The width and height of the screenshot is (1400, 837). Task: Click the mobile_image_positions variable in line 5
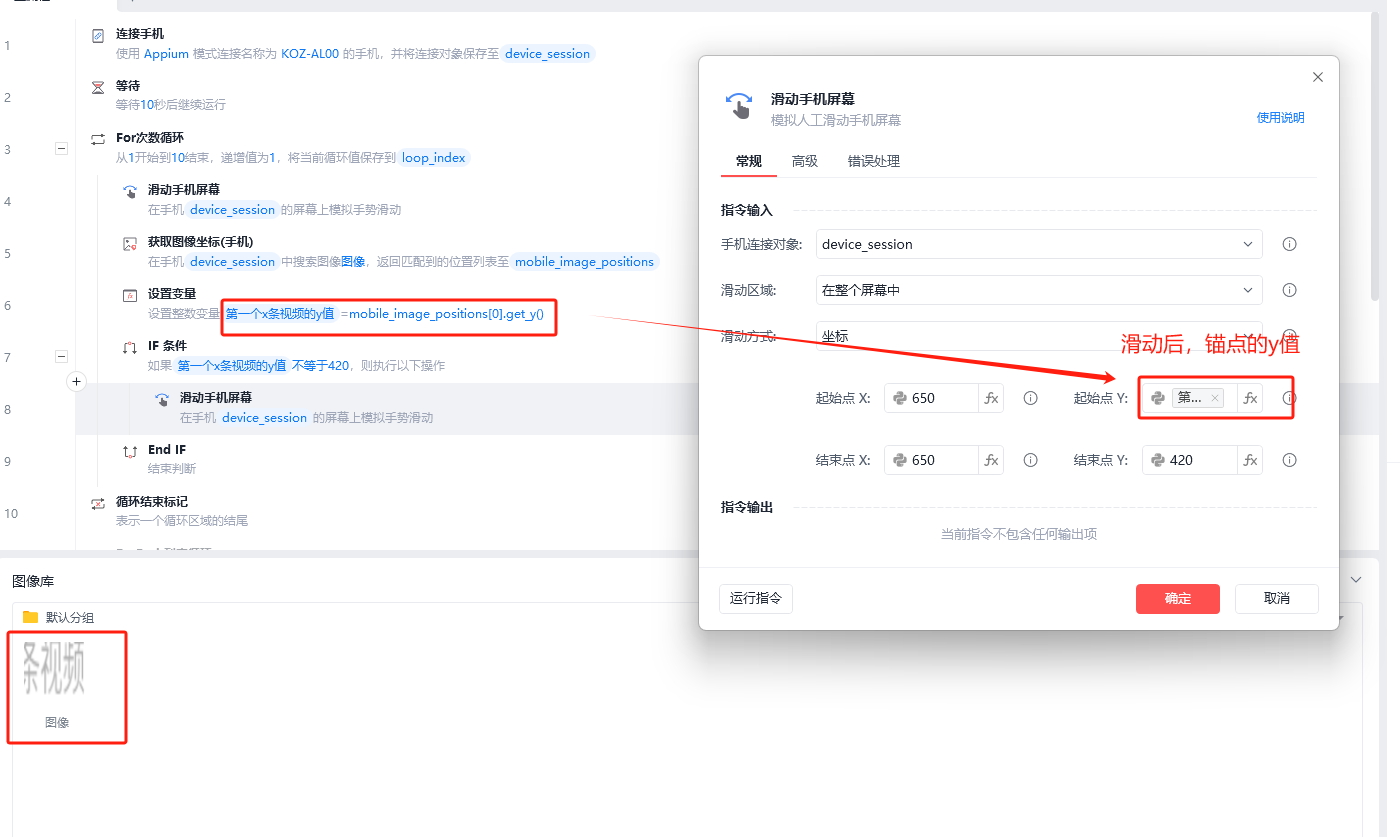pos(584,262)
